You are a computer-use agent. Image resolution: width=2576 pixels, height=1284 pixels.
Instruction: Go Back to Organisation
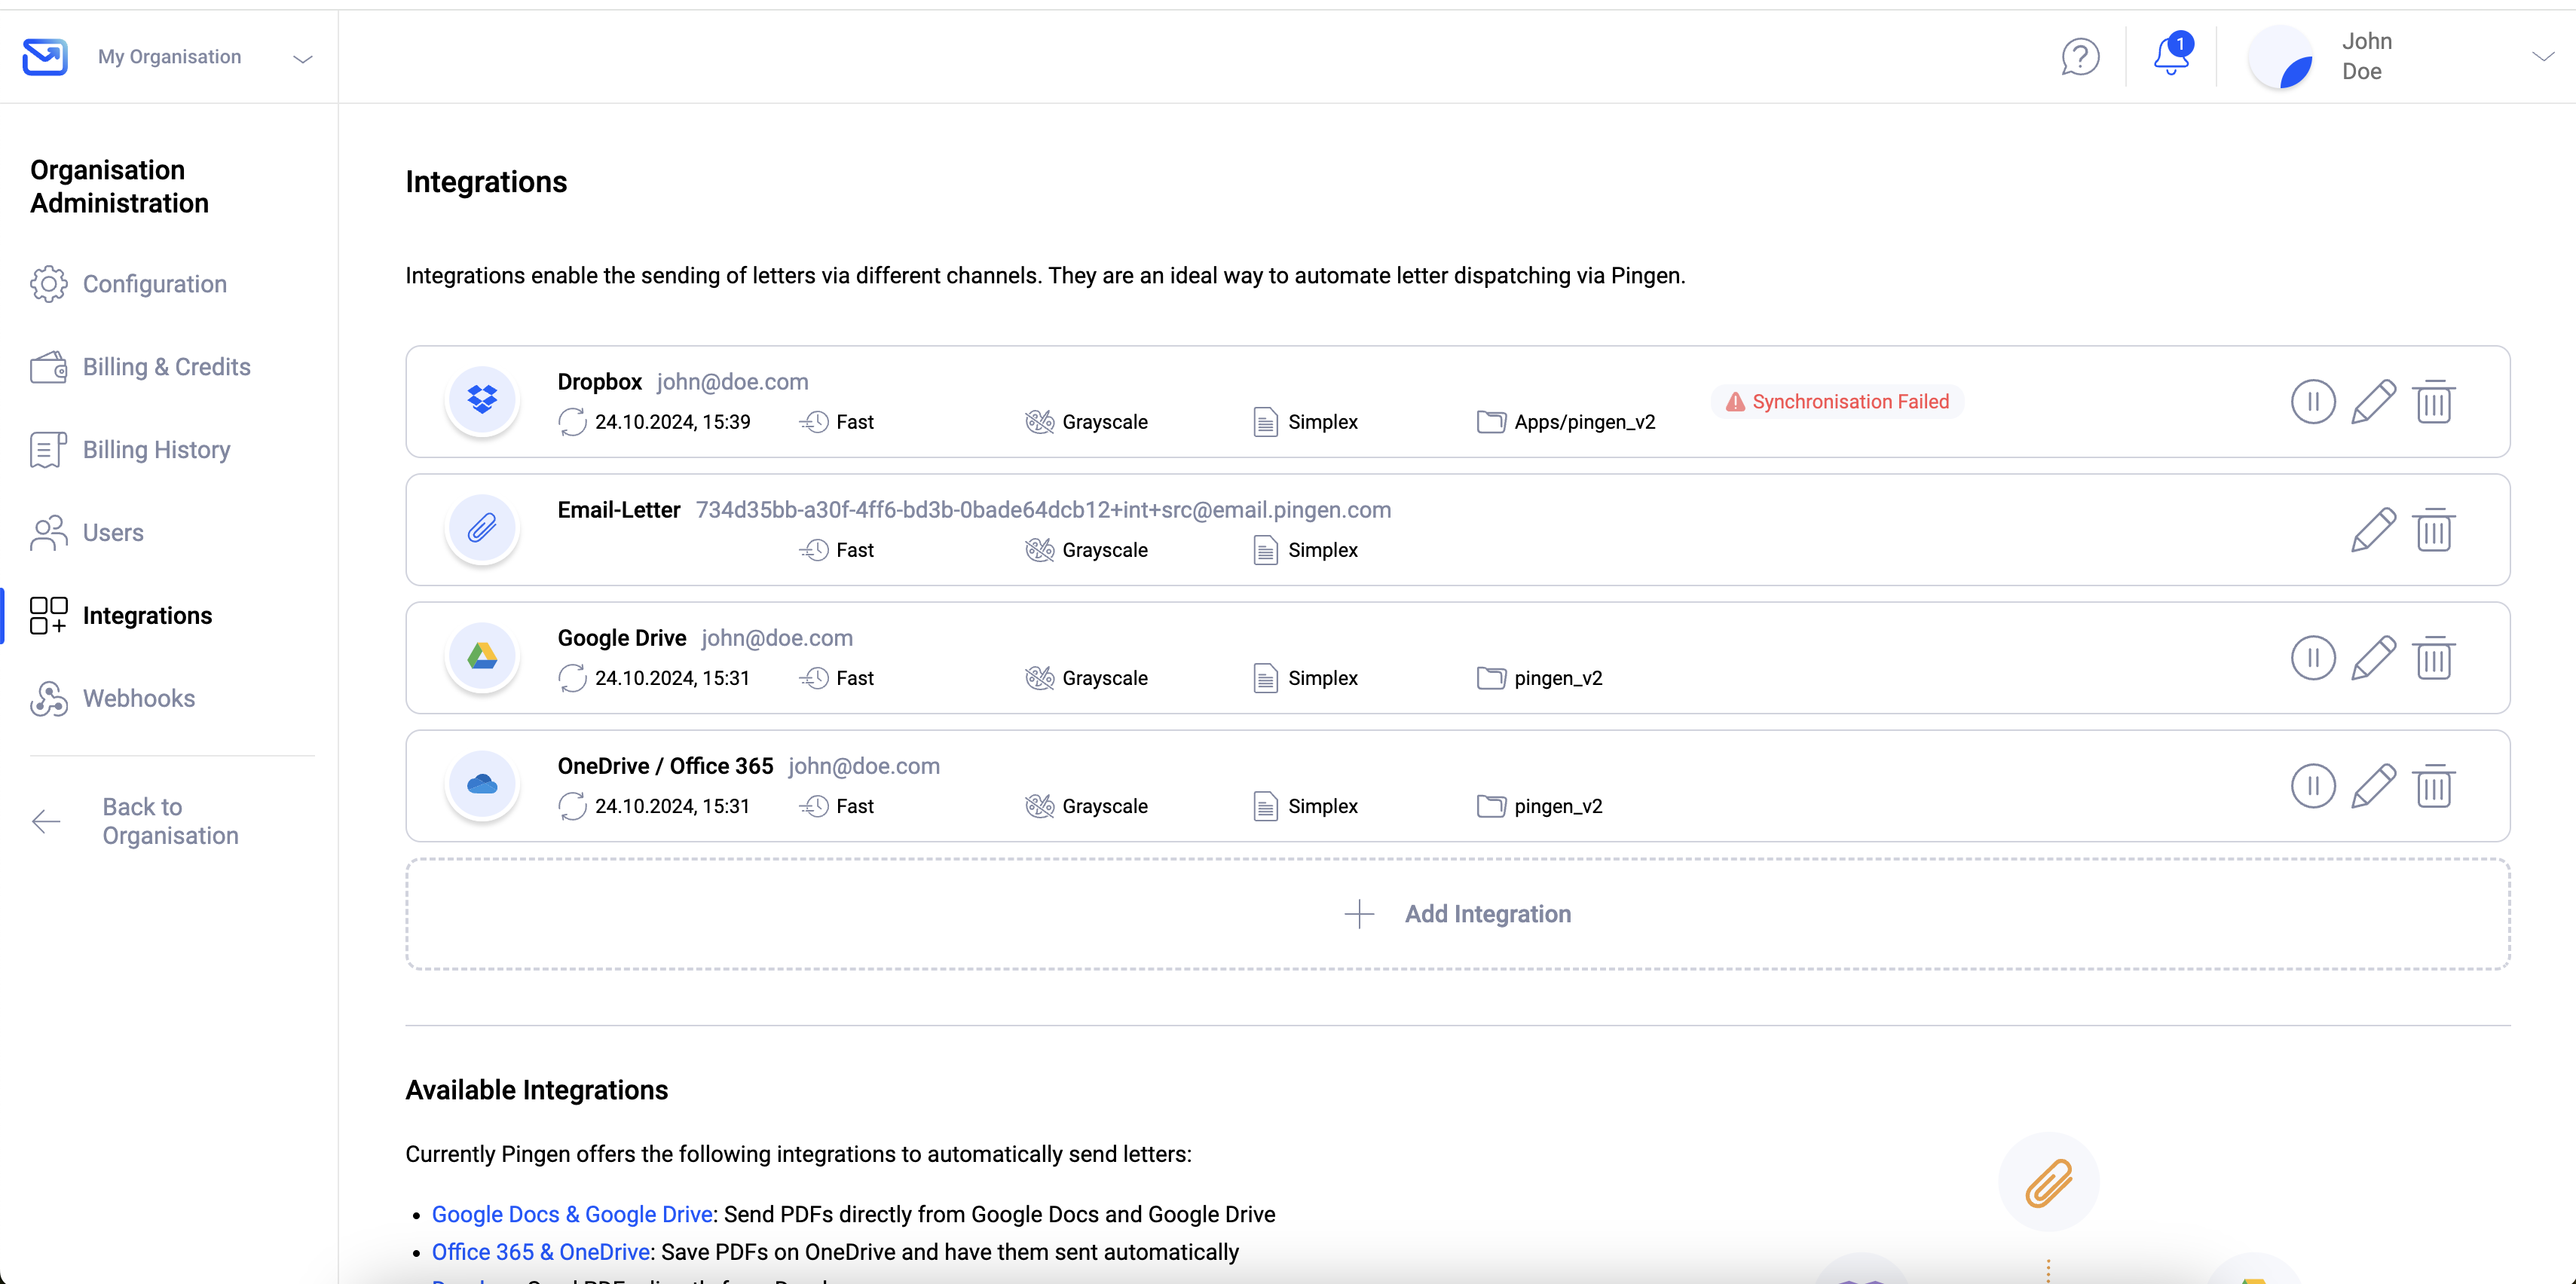pos(171,821)
